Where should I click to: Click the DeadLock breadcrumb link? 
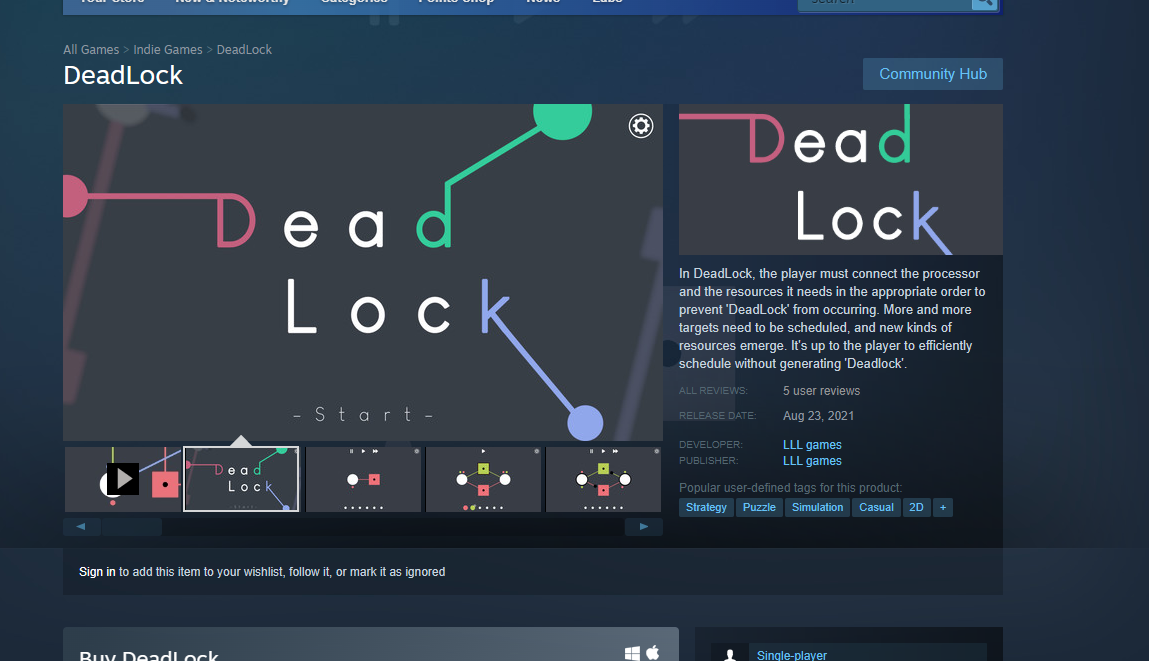point(244,50)
